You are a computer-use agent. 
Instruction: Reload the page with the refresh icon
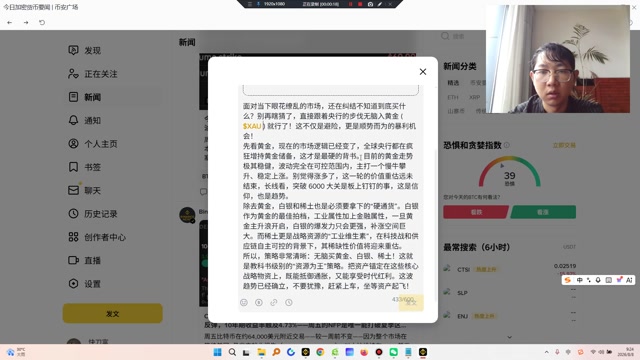42,22
